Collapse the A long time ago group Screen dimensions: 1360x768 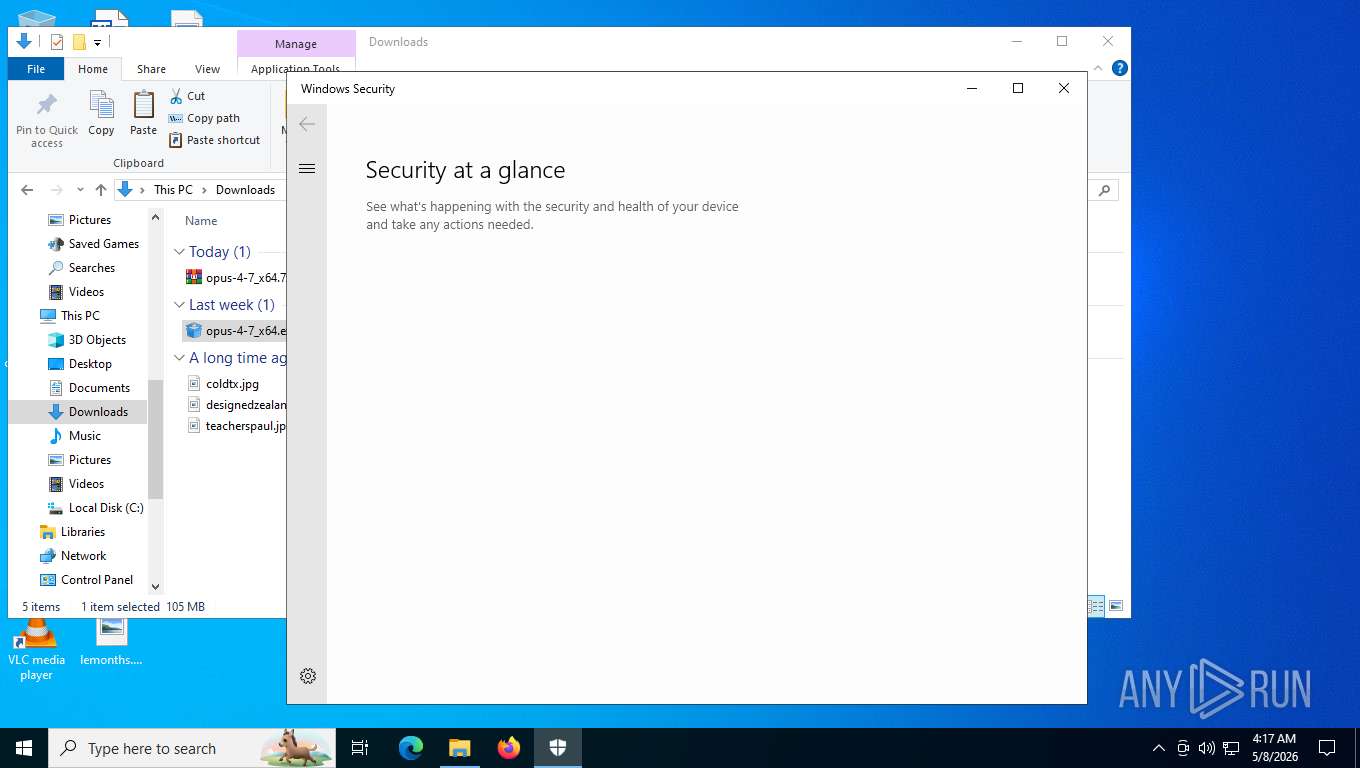[x=179, y=358]
